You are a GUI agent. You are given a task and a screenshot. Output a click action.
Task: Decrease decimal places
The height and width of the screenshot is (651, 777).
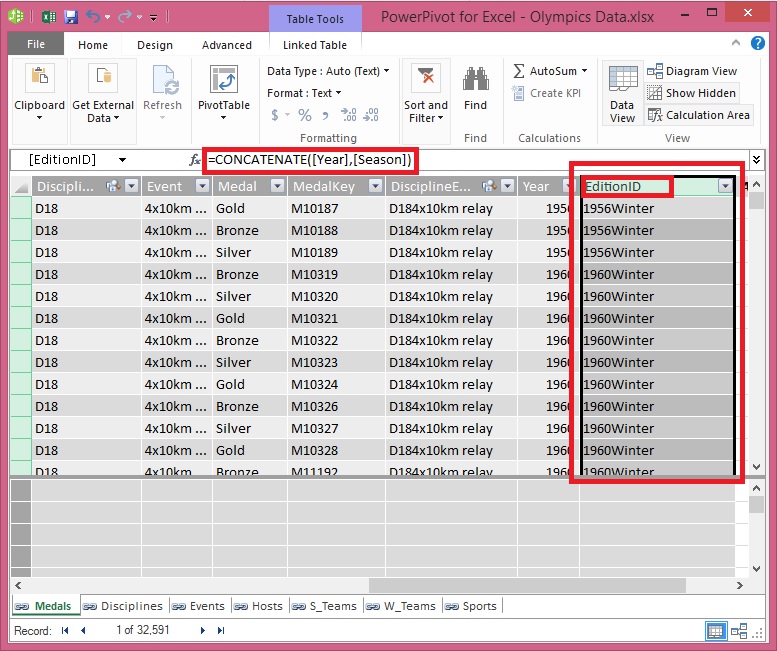coord(371,115)
